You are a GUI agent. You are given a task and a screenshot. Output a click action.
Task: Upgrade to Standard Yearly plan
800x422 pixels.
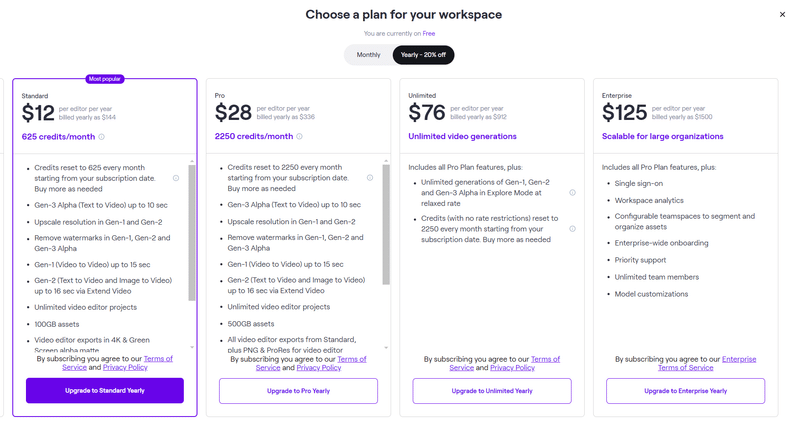coord(105,391)
